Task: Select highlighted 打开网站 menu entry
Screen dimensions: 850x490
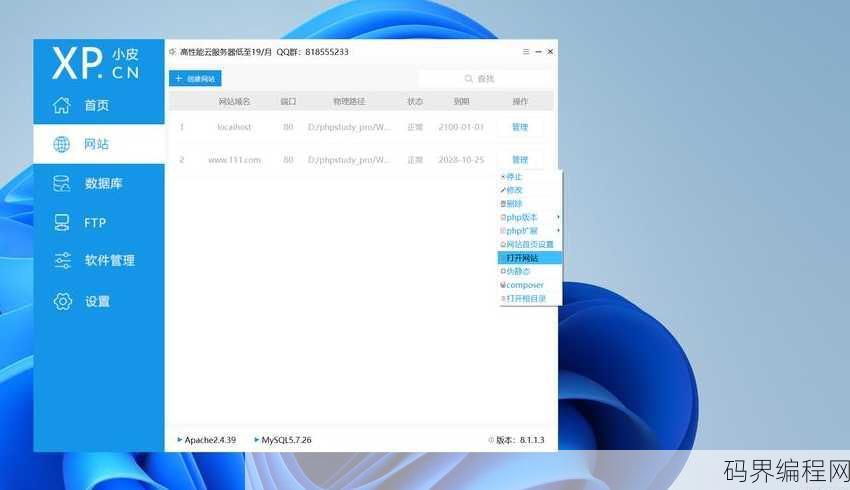Action: (x=530, y=258)
